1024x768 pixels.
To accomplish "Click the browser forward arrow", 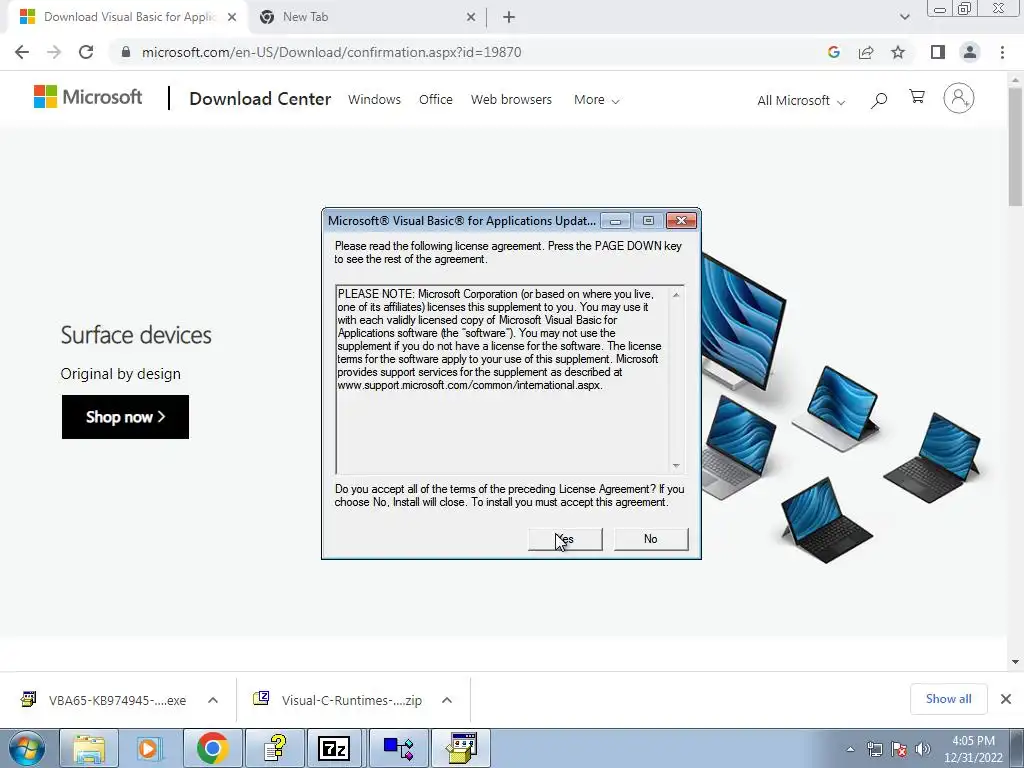I will click(54, 52).
